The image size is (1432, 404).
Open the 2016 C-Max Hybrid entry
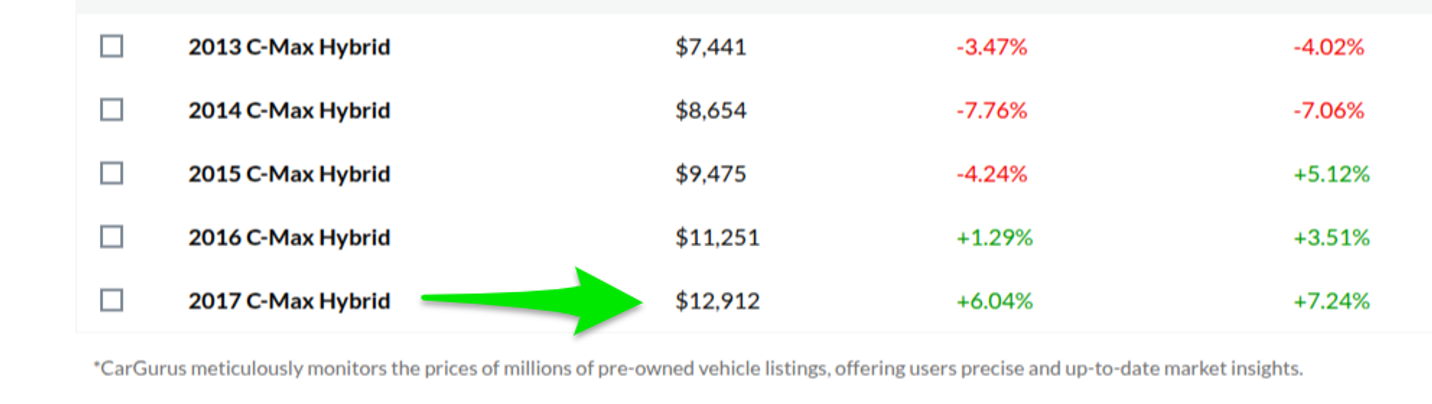pyautogui.click(x=289, y=237)
